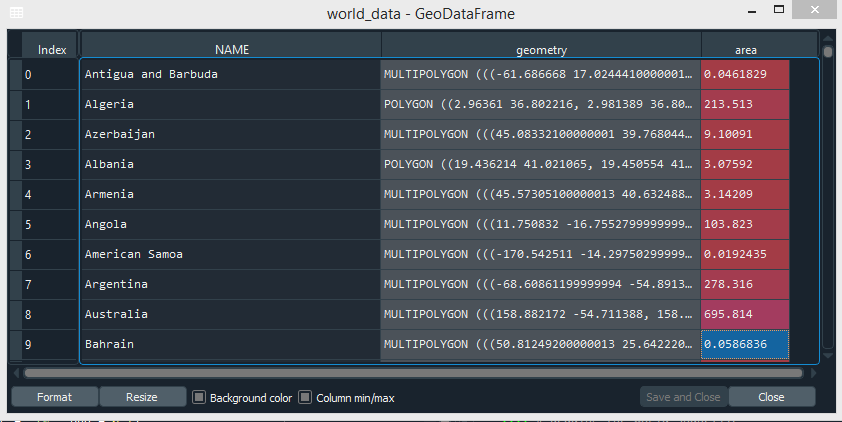Select row index 7
Screen dimensions: 842x422
49,285
